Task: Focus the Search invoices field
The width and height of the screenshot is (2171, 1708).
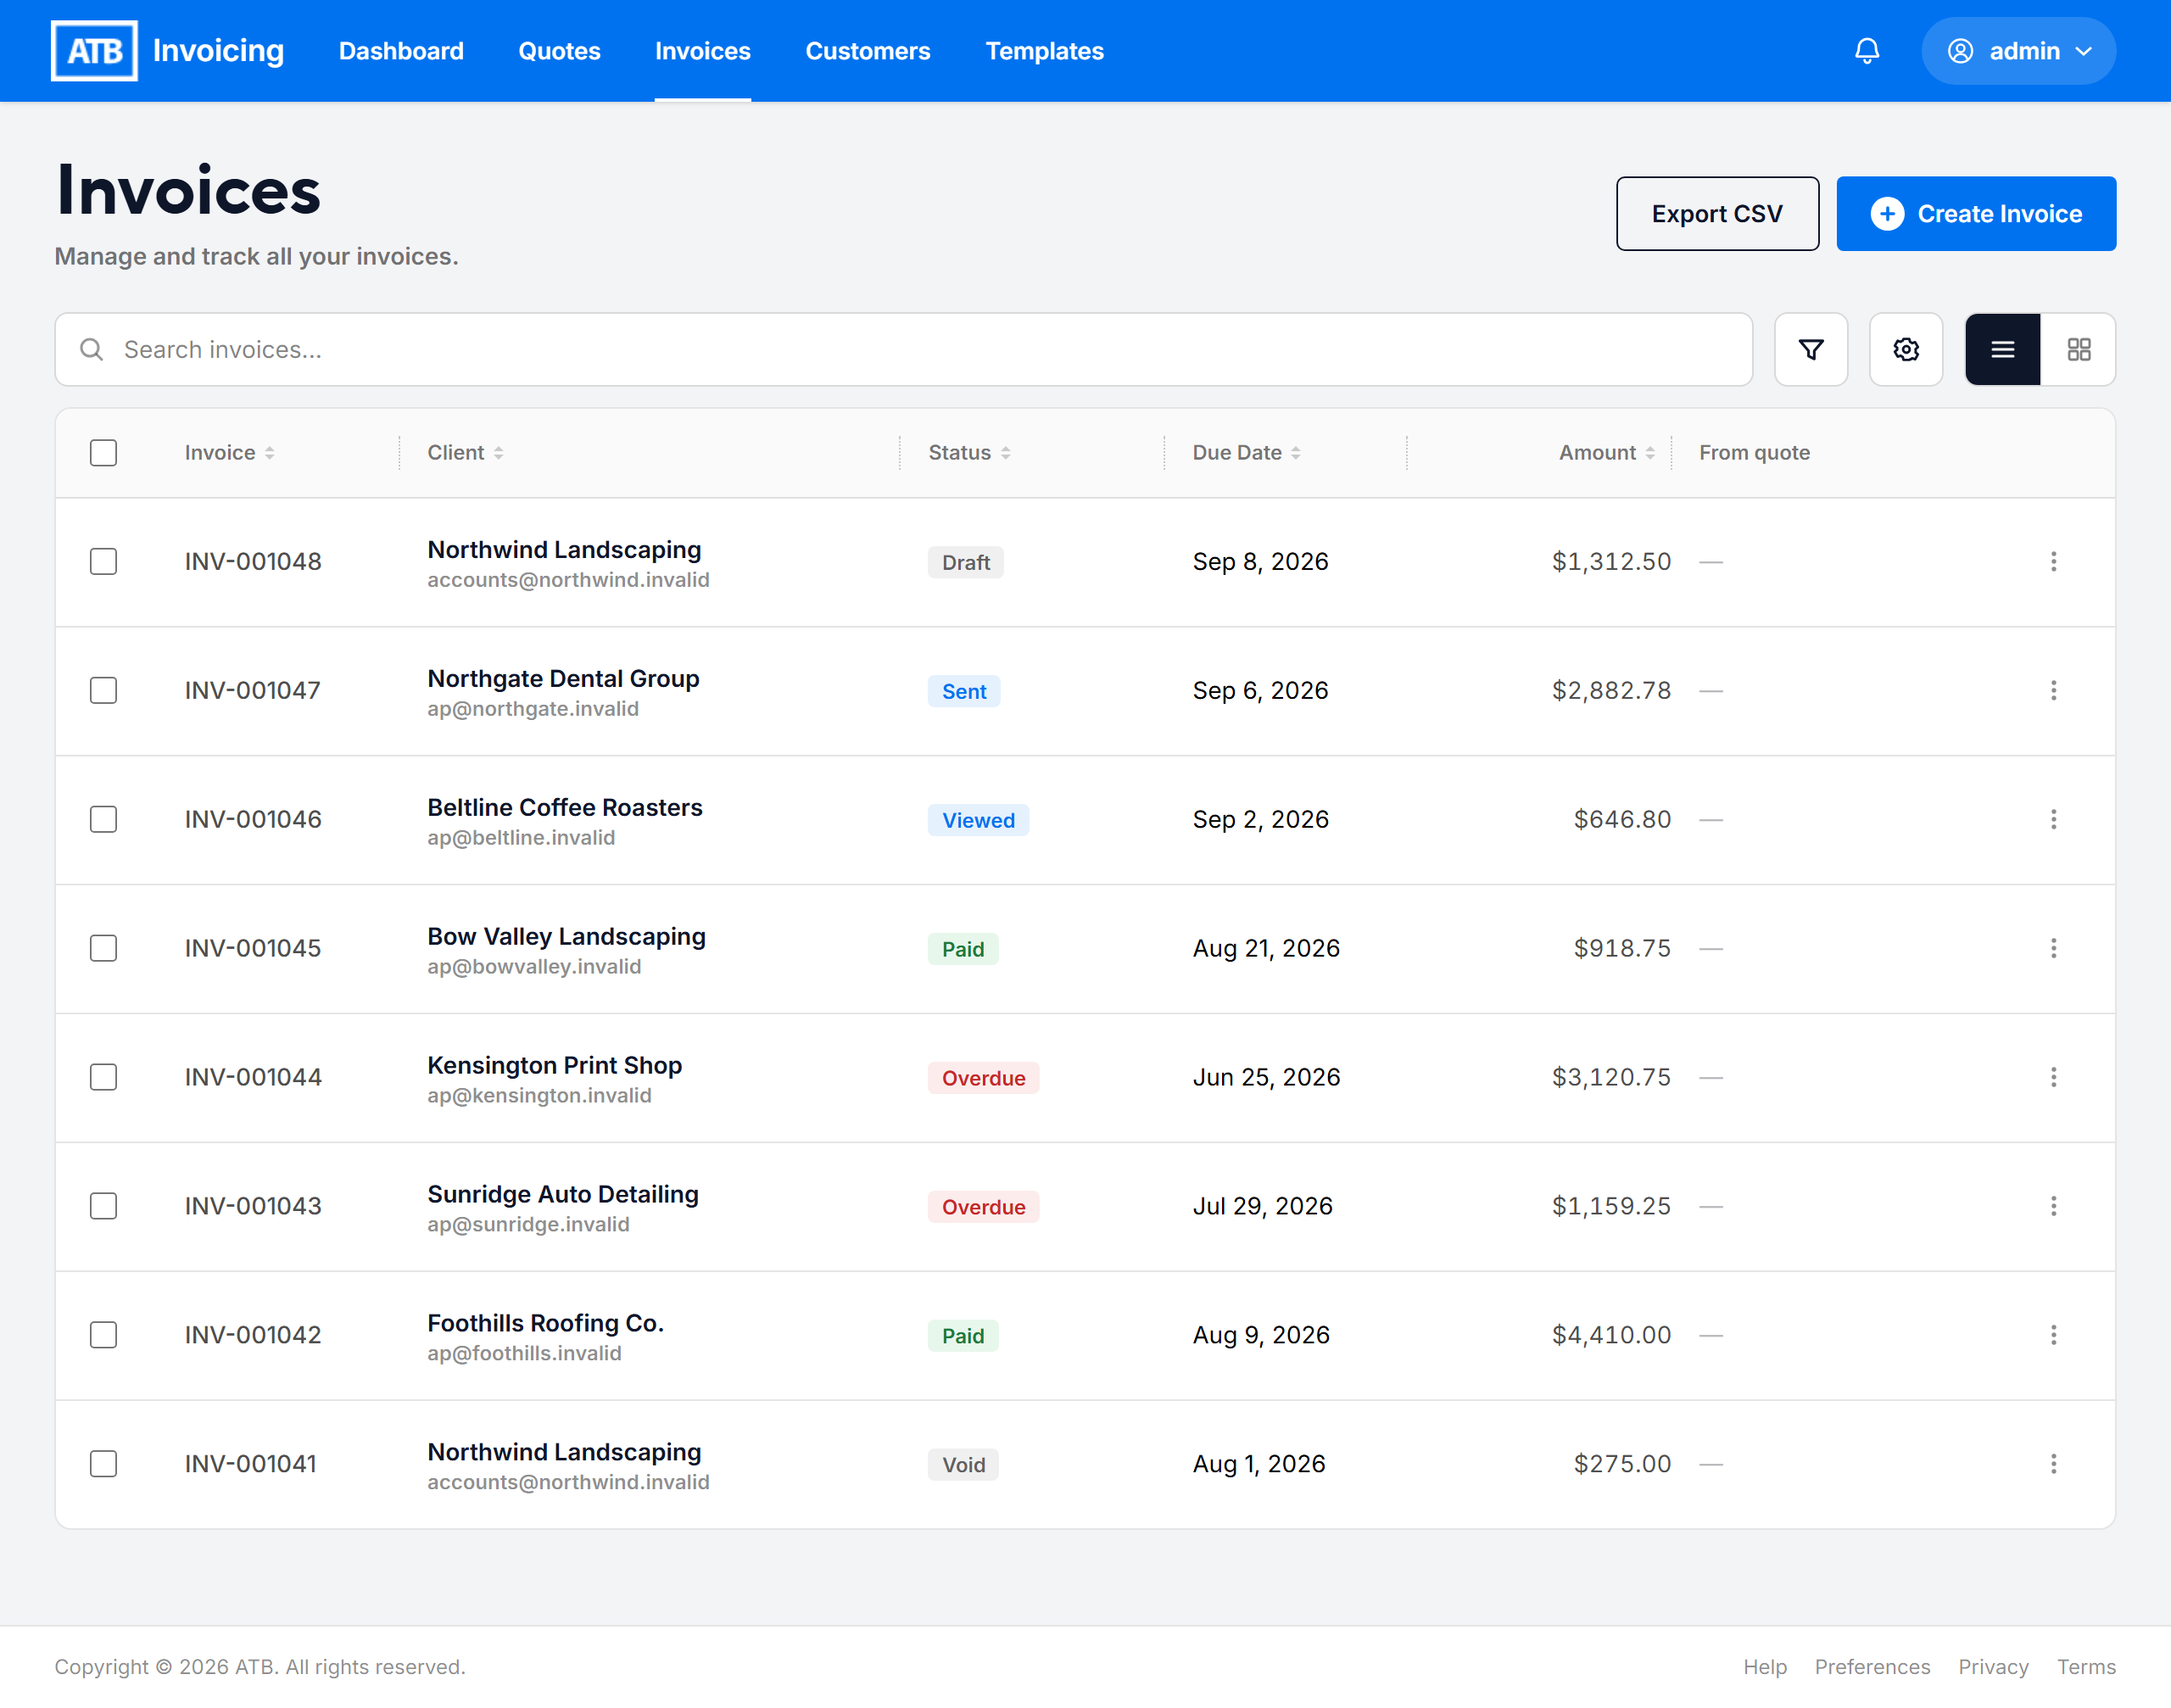Action: pos(903,349)
